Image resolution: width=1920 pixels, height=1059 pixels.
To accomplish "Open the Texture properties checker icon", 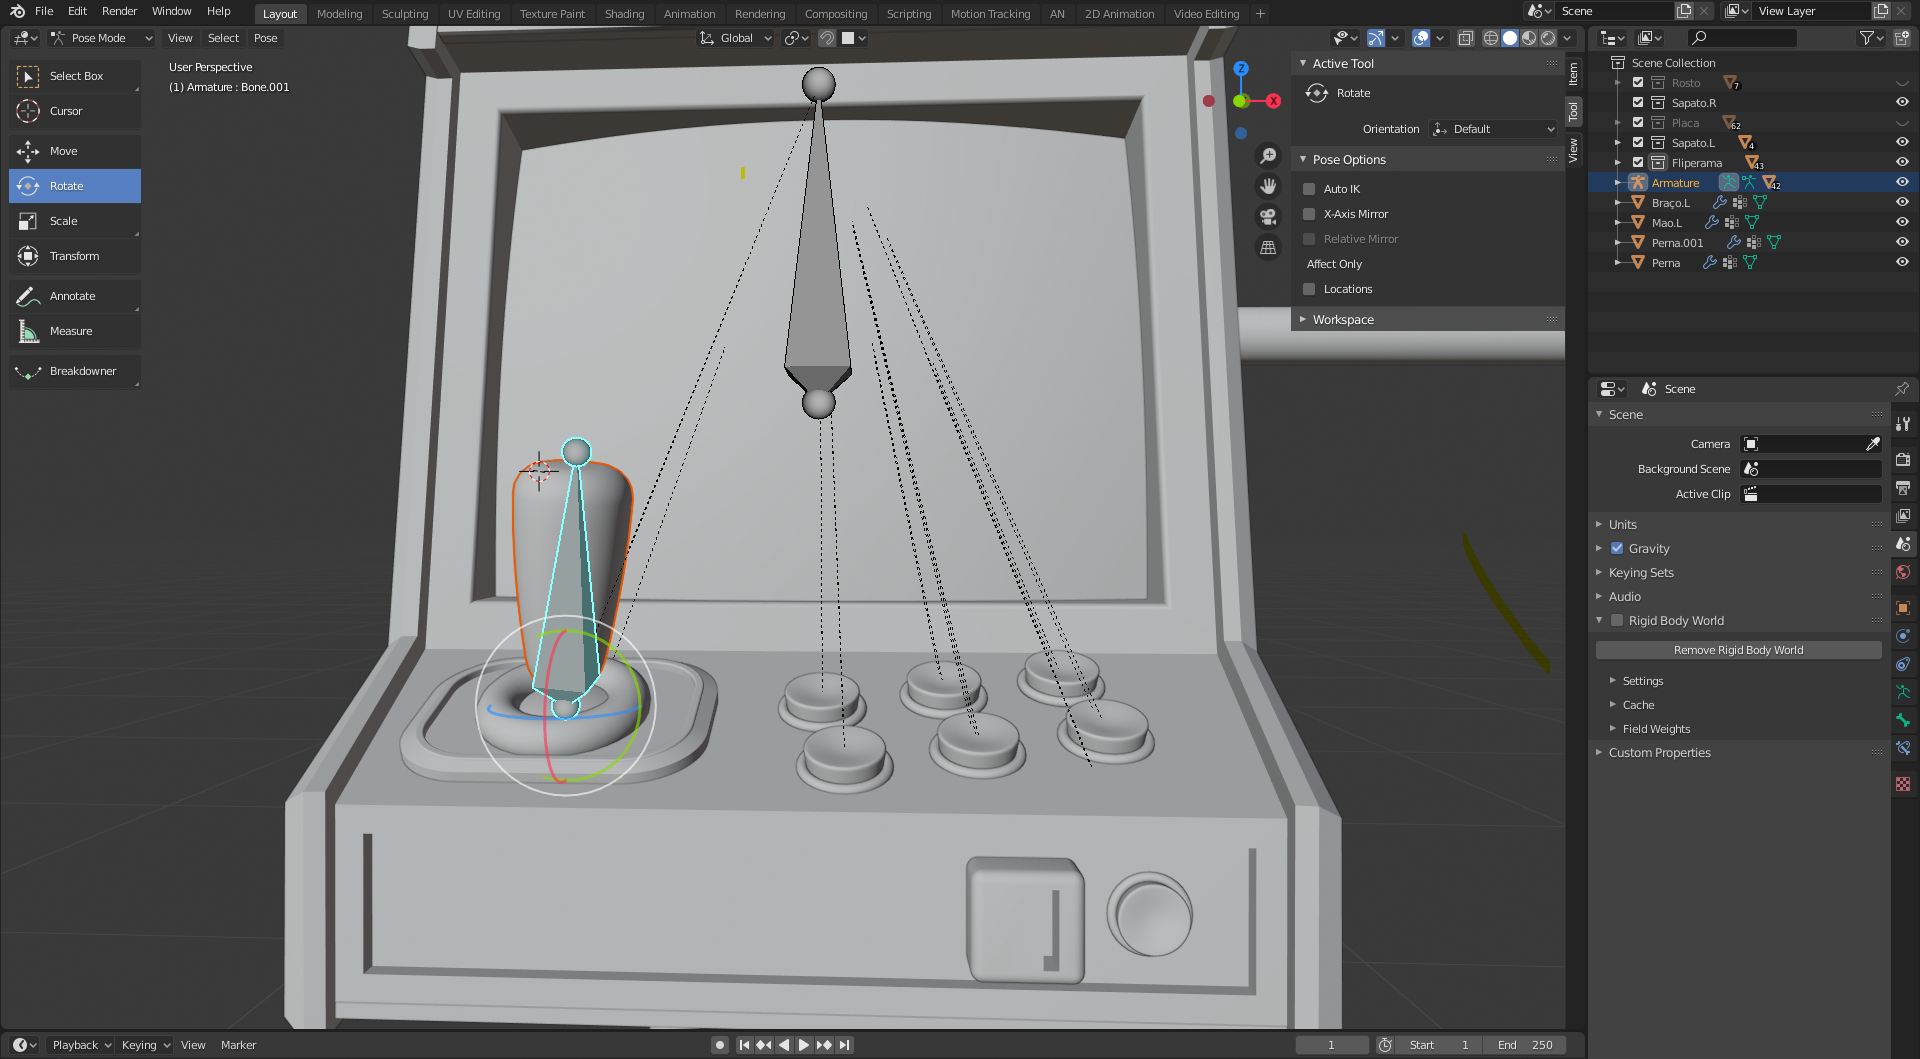I will point(1903,785).
